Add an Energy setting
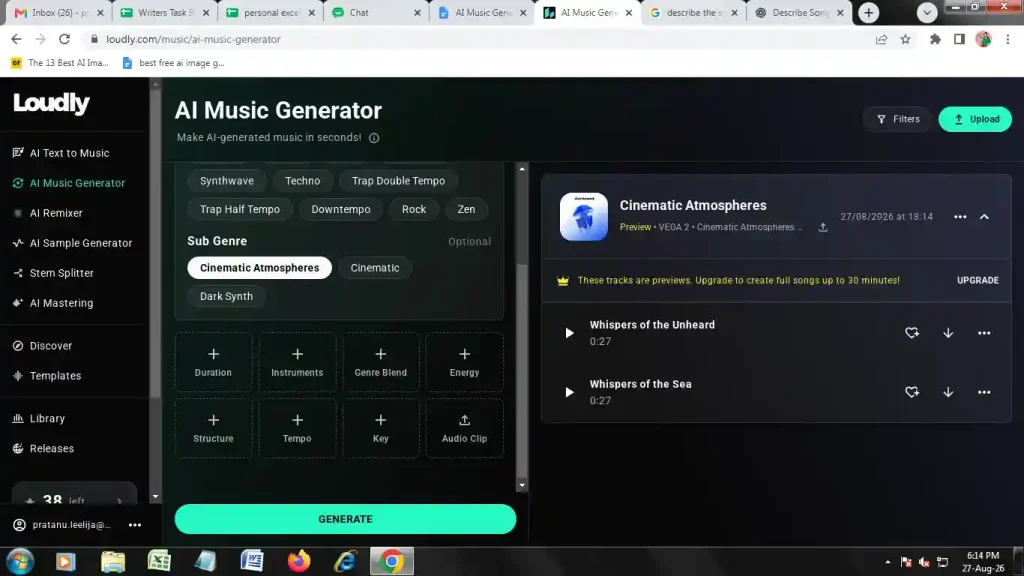The height and width of the screenshot is (576, 1024). [x=464, y=362]
